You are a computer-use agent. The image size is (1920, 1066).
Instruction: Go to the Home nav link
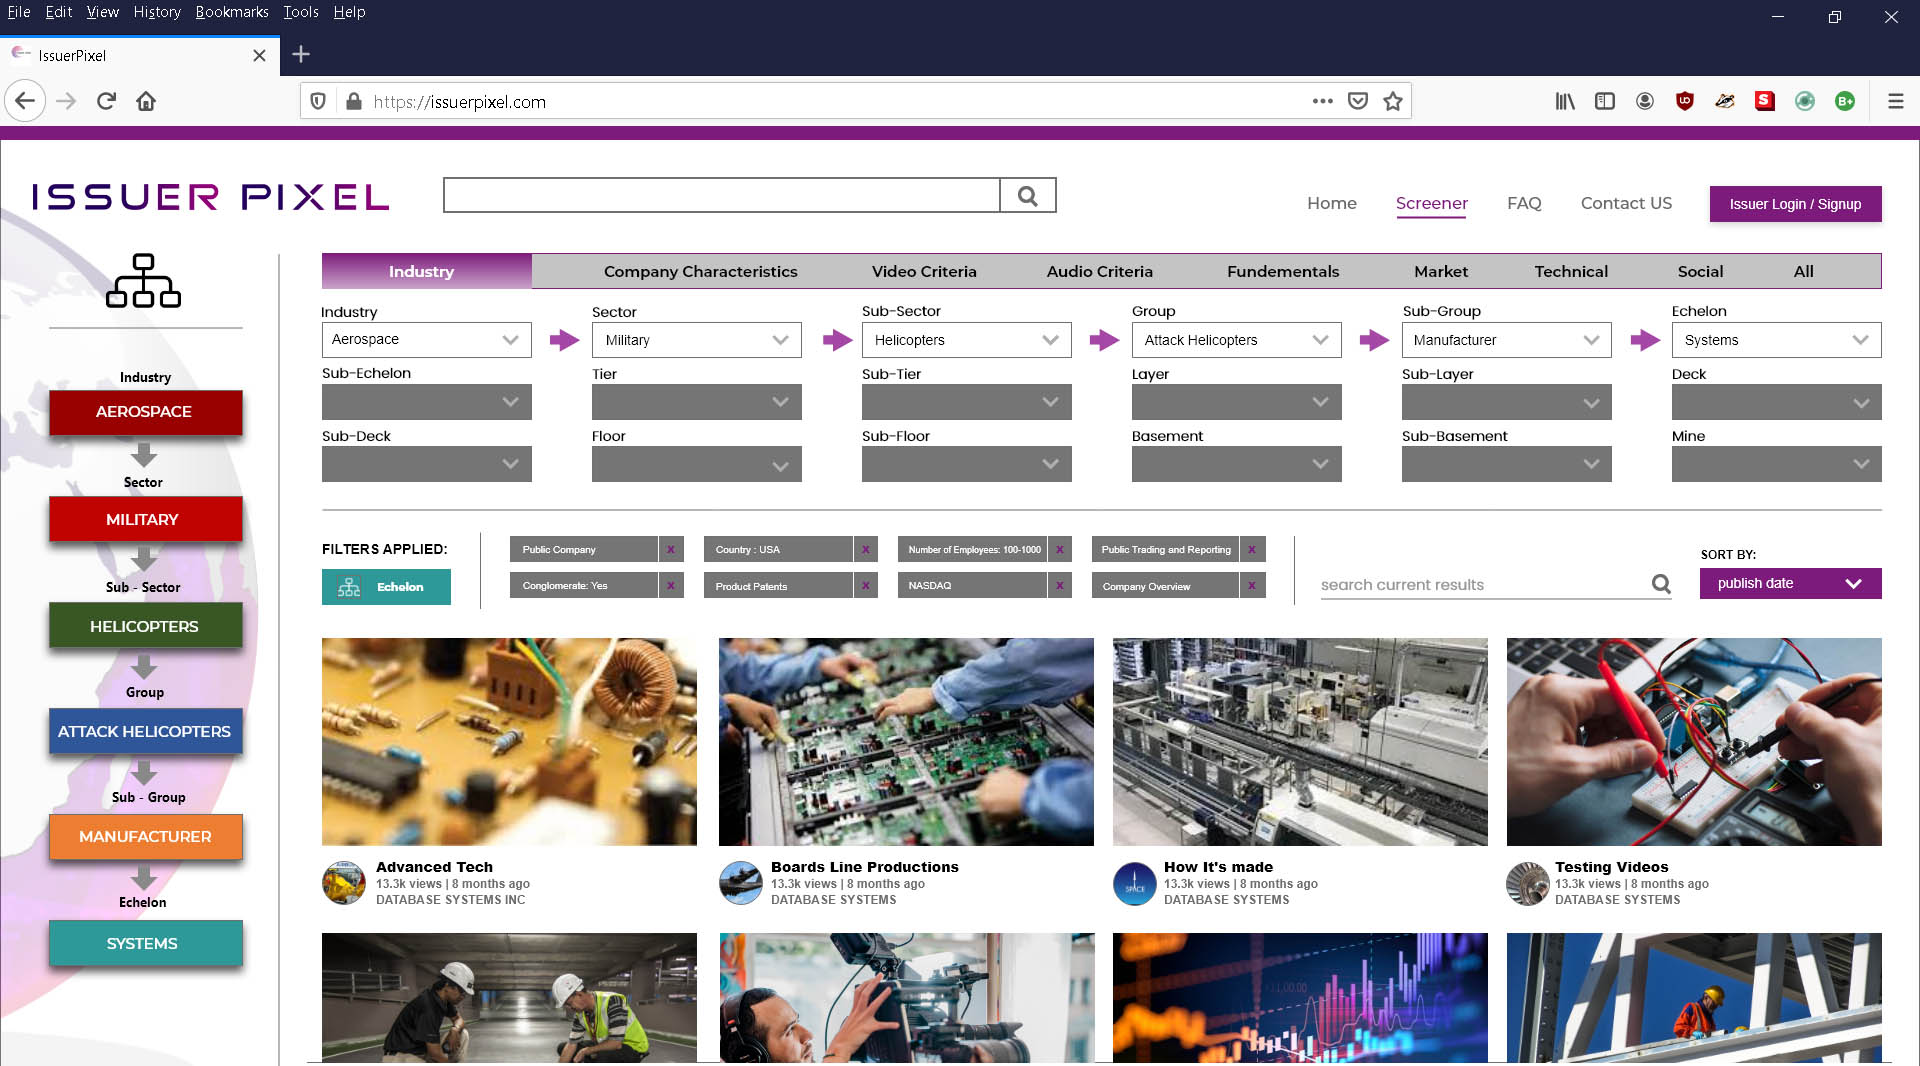(1332, 203)
